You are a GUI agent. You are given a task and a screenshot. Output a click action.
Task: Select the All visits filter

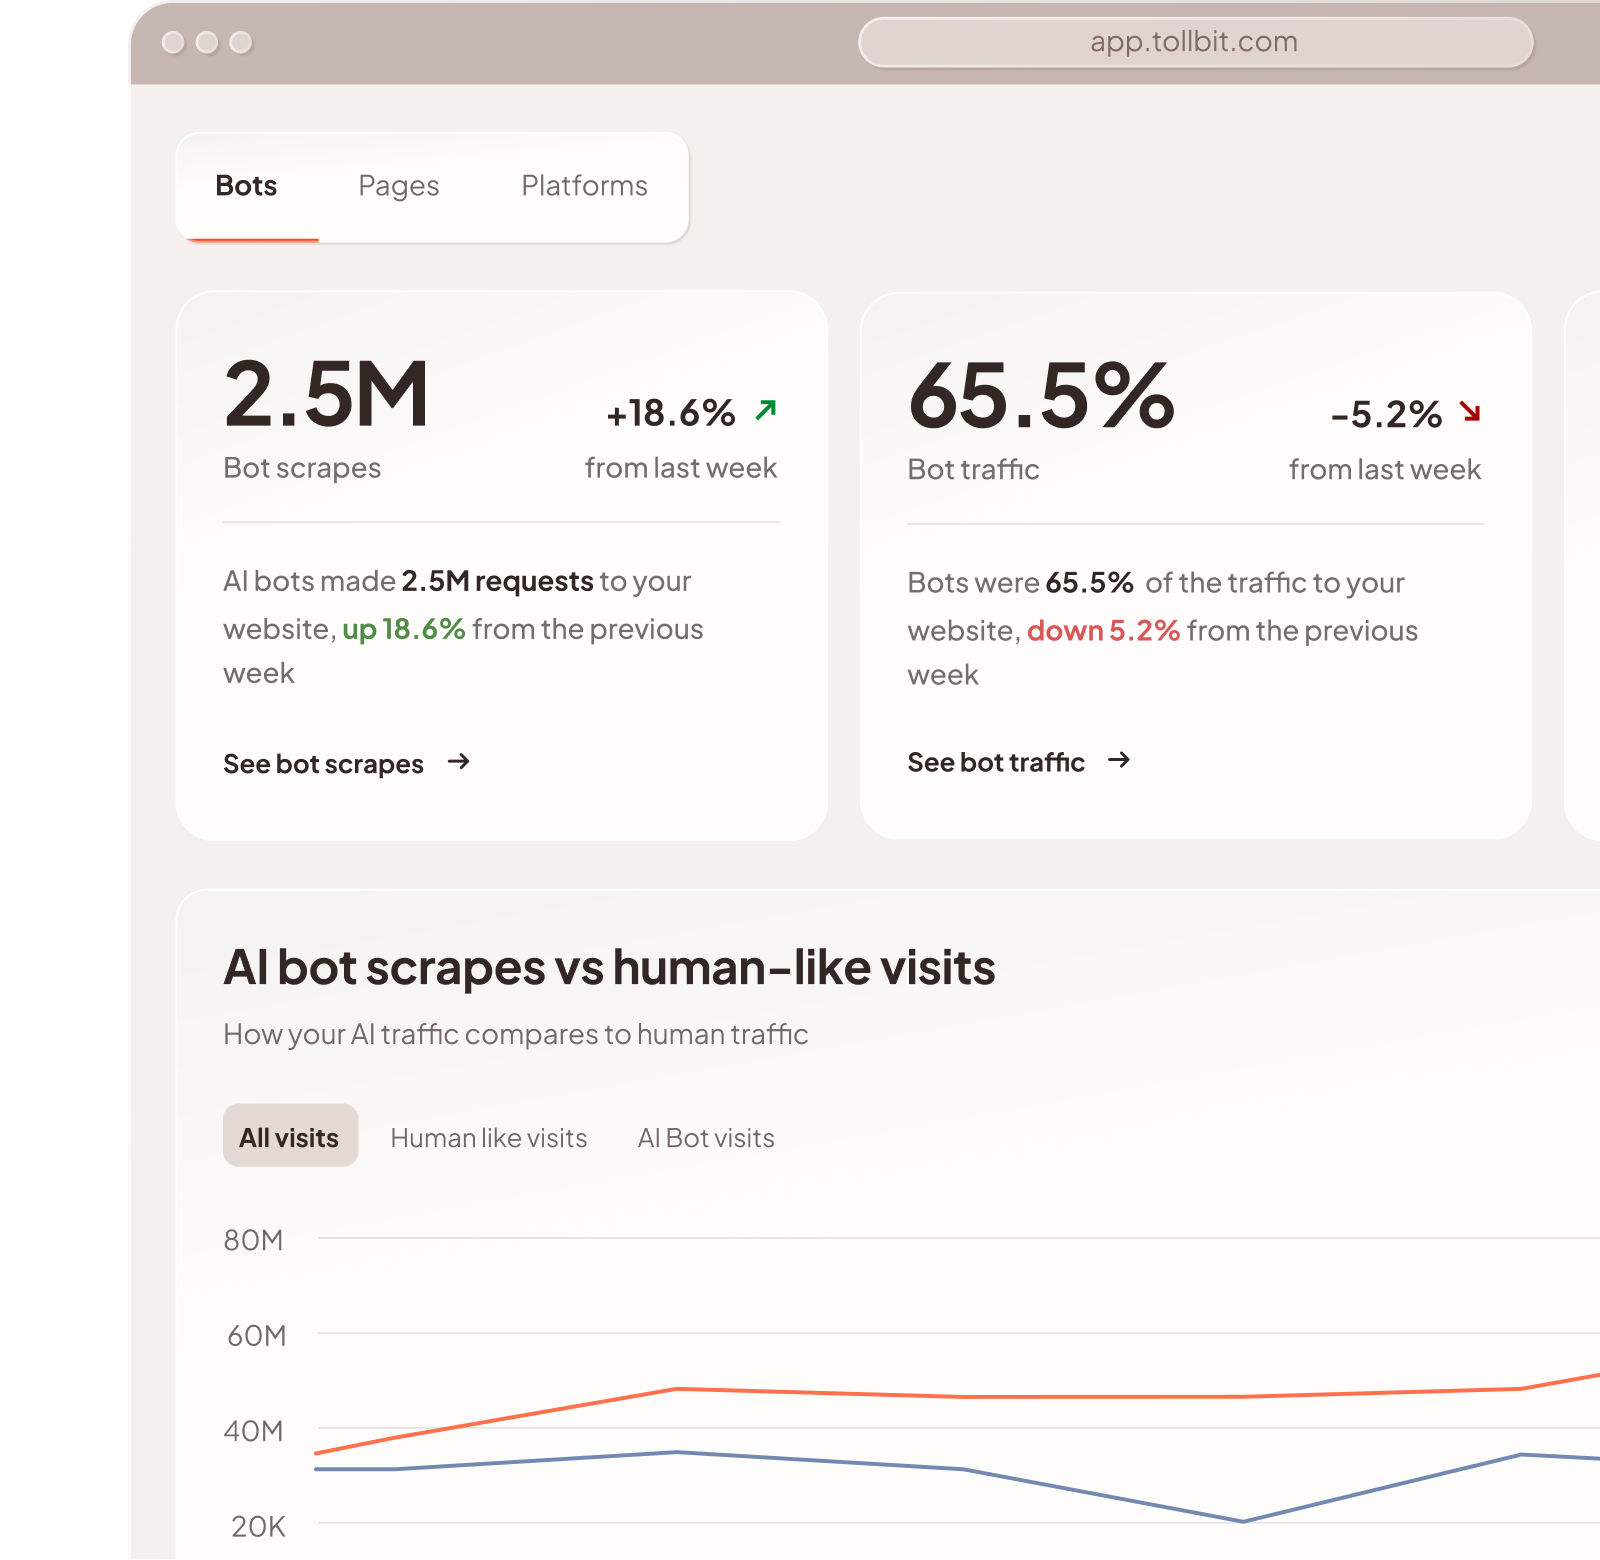click(290, 1137)
